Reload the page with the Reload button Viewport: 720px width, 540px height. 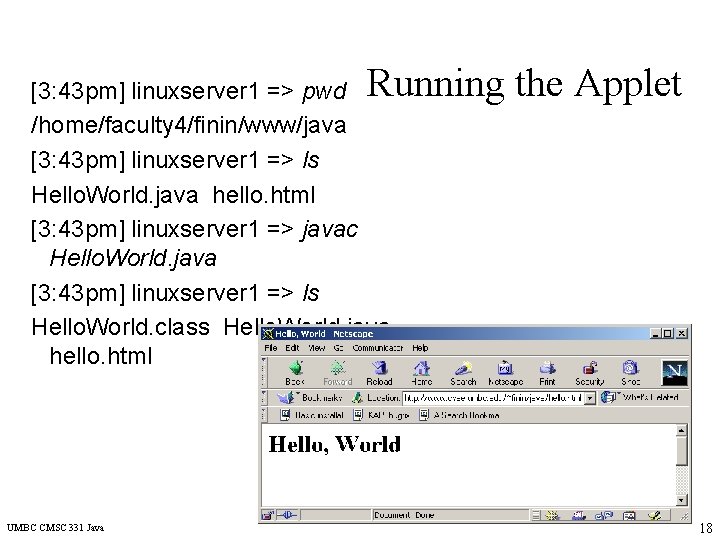tap(379, 373)
